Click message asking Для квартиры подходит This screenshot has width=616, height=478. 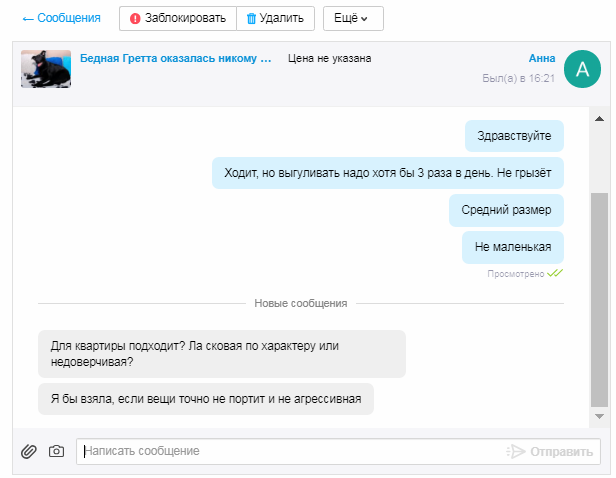pos(222,354)
